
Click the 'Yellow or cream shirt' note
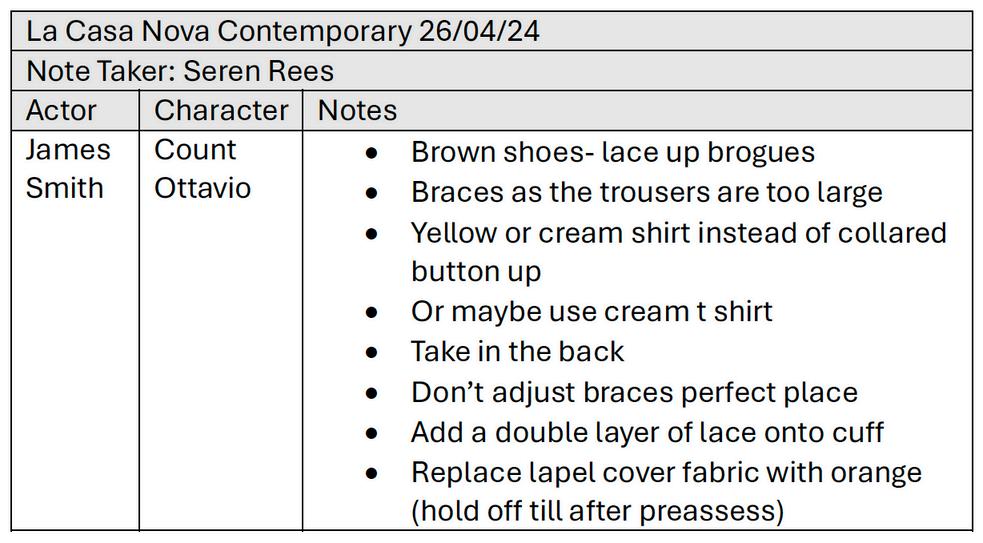(x=678, y=252)
